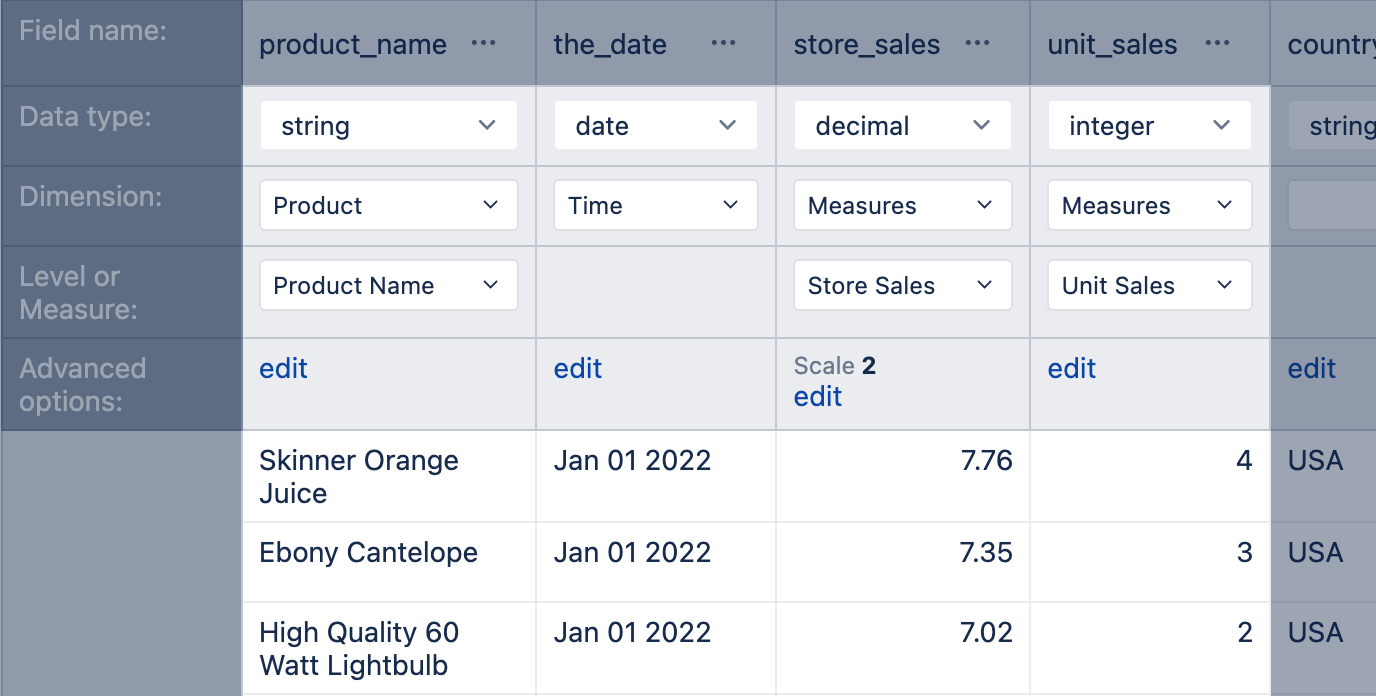Edit advanced options for product_name
Screen dimensions: 1376x696
tap(283, 368)
